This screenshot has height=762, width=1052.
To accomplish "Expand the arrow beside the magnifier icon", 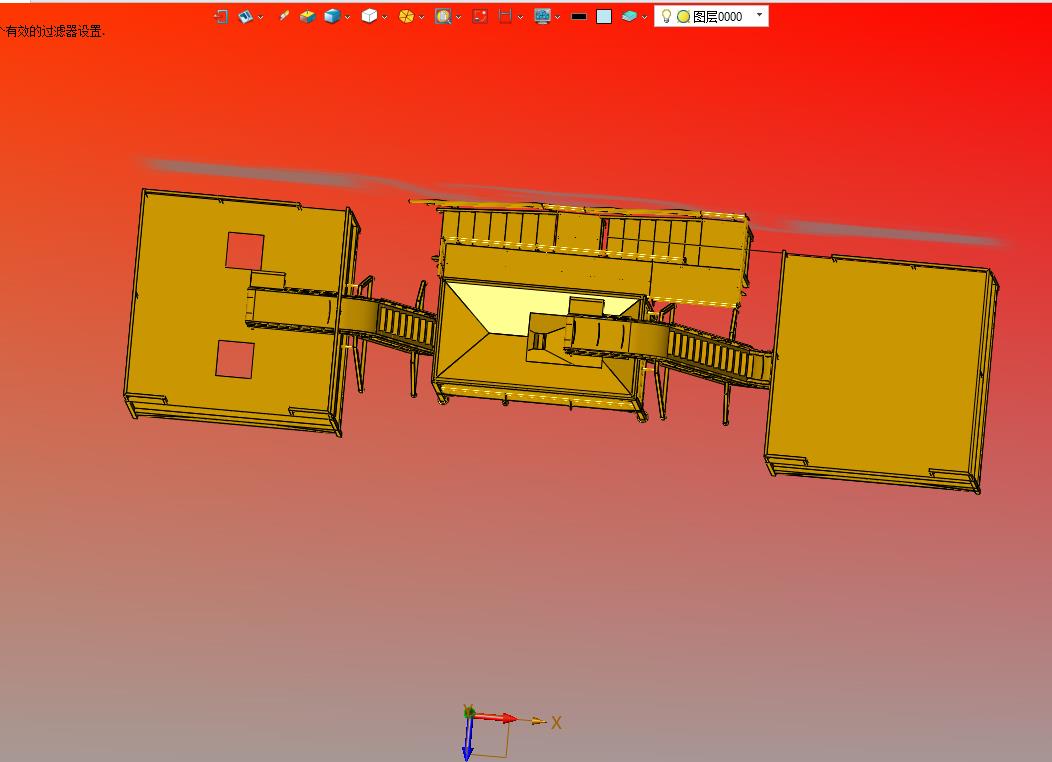I will pos(458,17).
